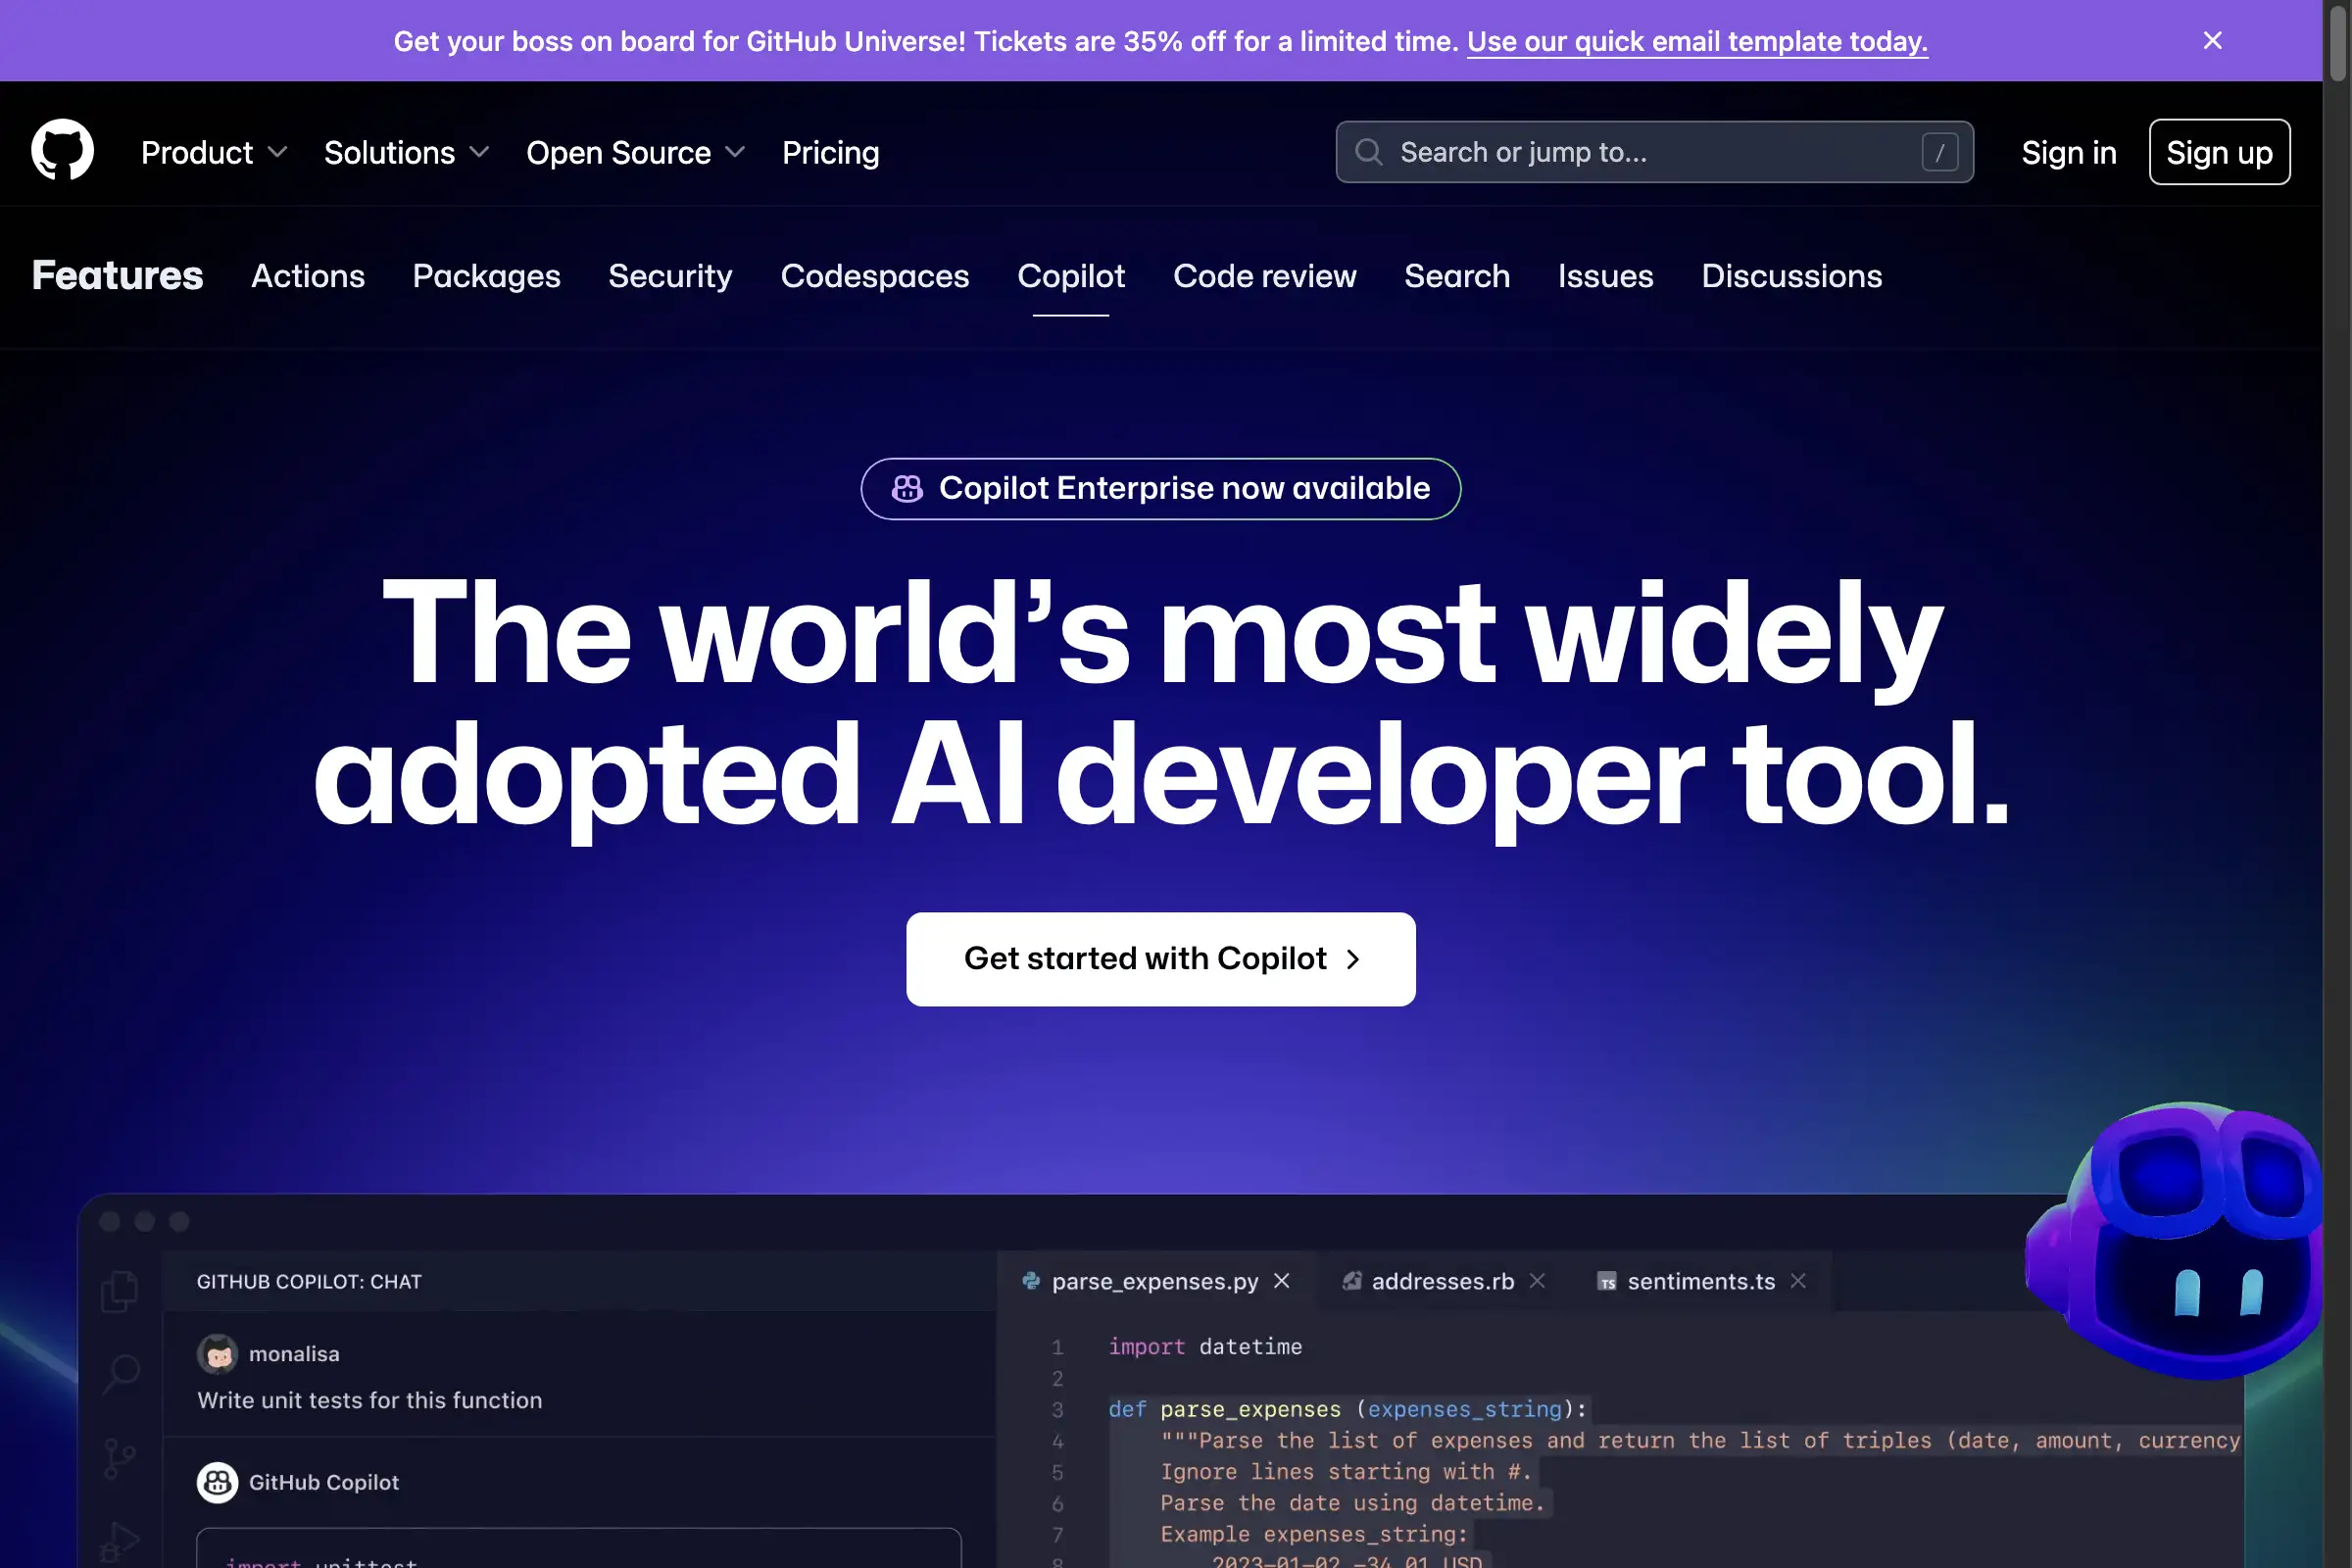Open the Codespaces features tab
Viewport: 2352px width, 1568px height.
(x=874, y=276)
